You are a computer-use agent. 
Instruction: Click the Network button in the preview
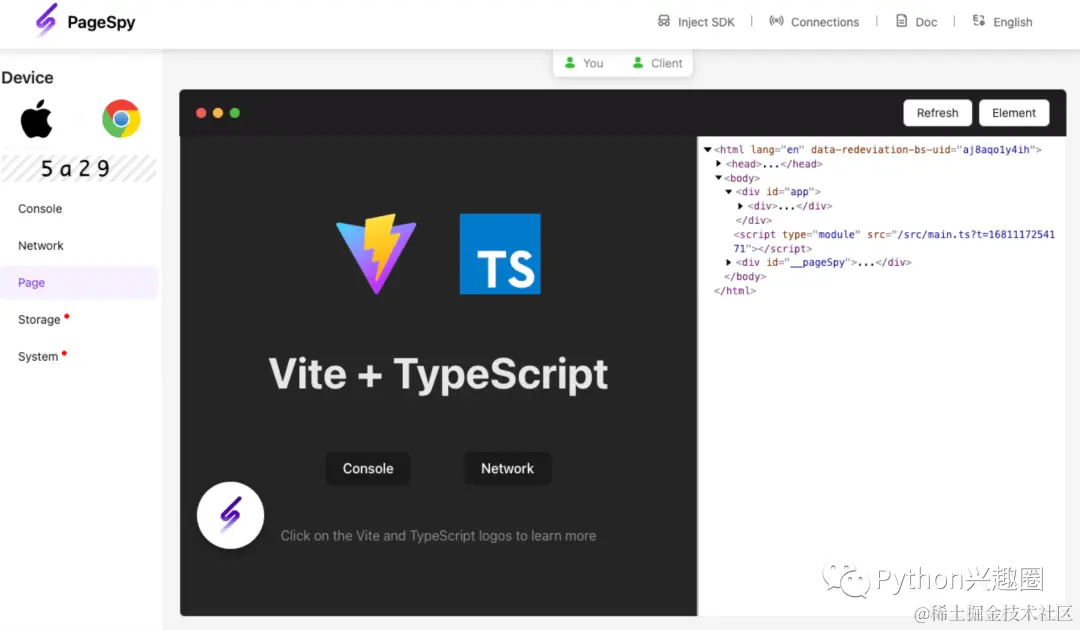pyautogui.click(x=508, y=468)
